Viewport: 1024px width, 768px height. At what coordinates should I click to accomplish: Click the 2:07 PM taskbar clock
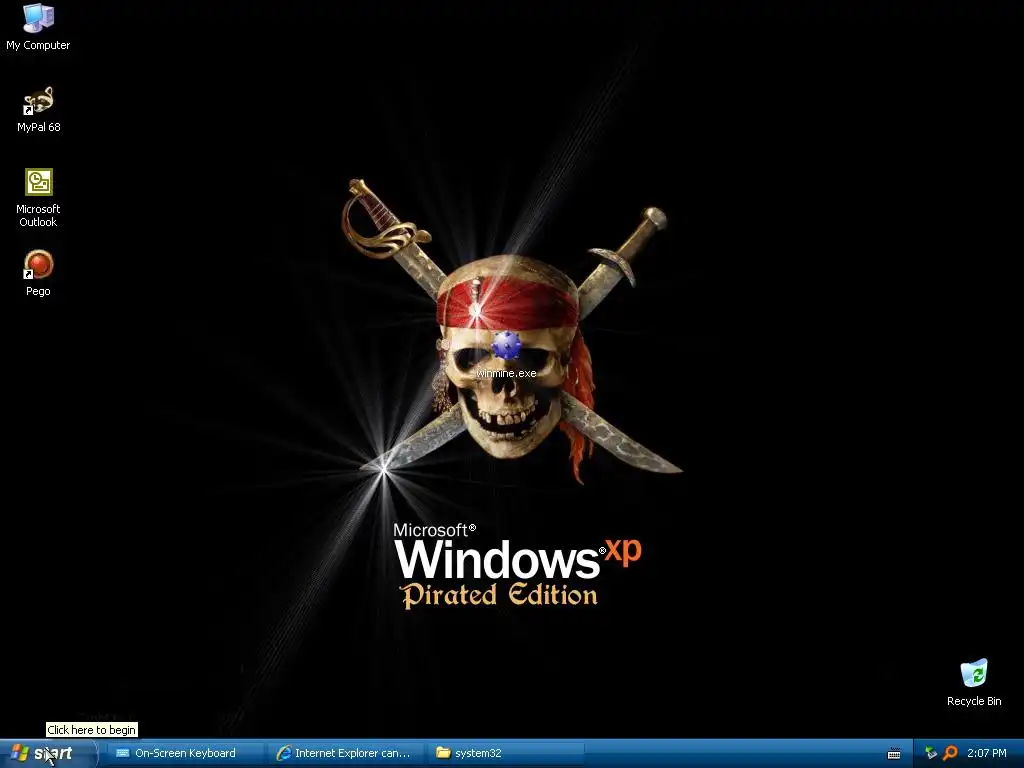point(987,753)
